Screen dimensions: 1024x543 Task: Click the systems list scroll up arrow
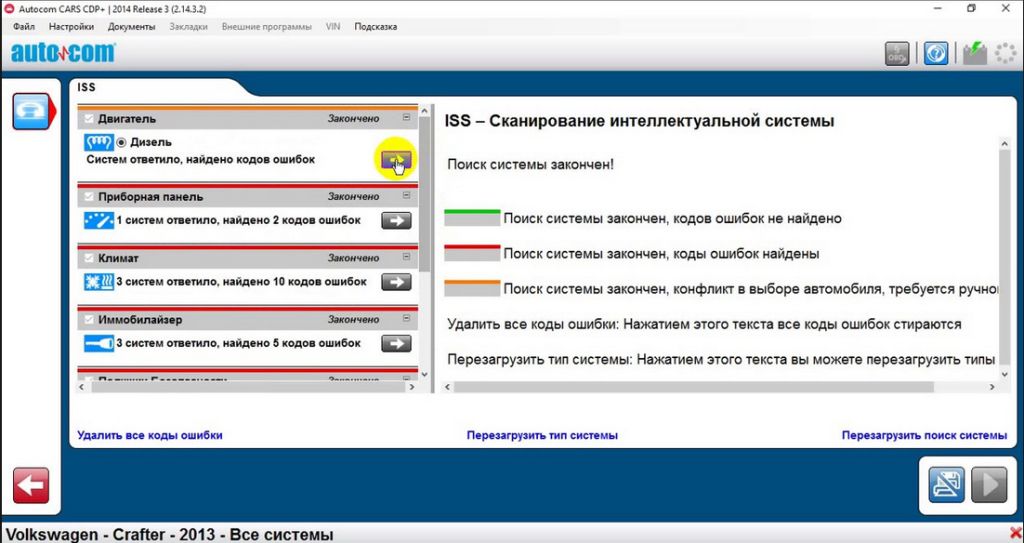(x=424, y=111)
